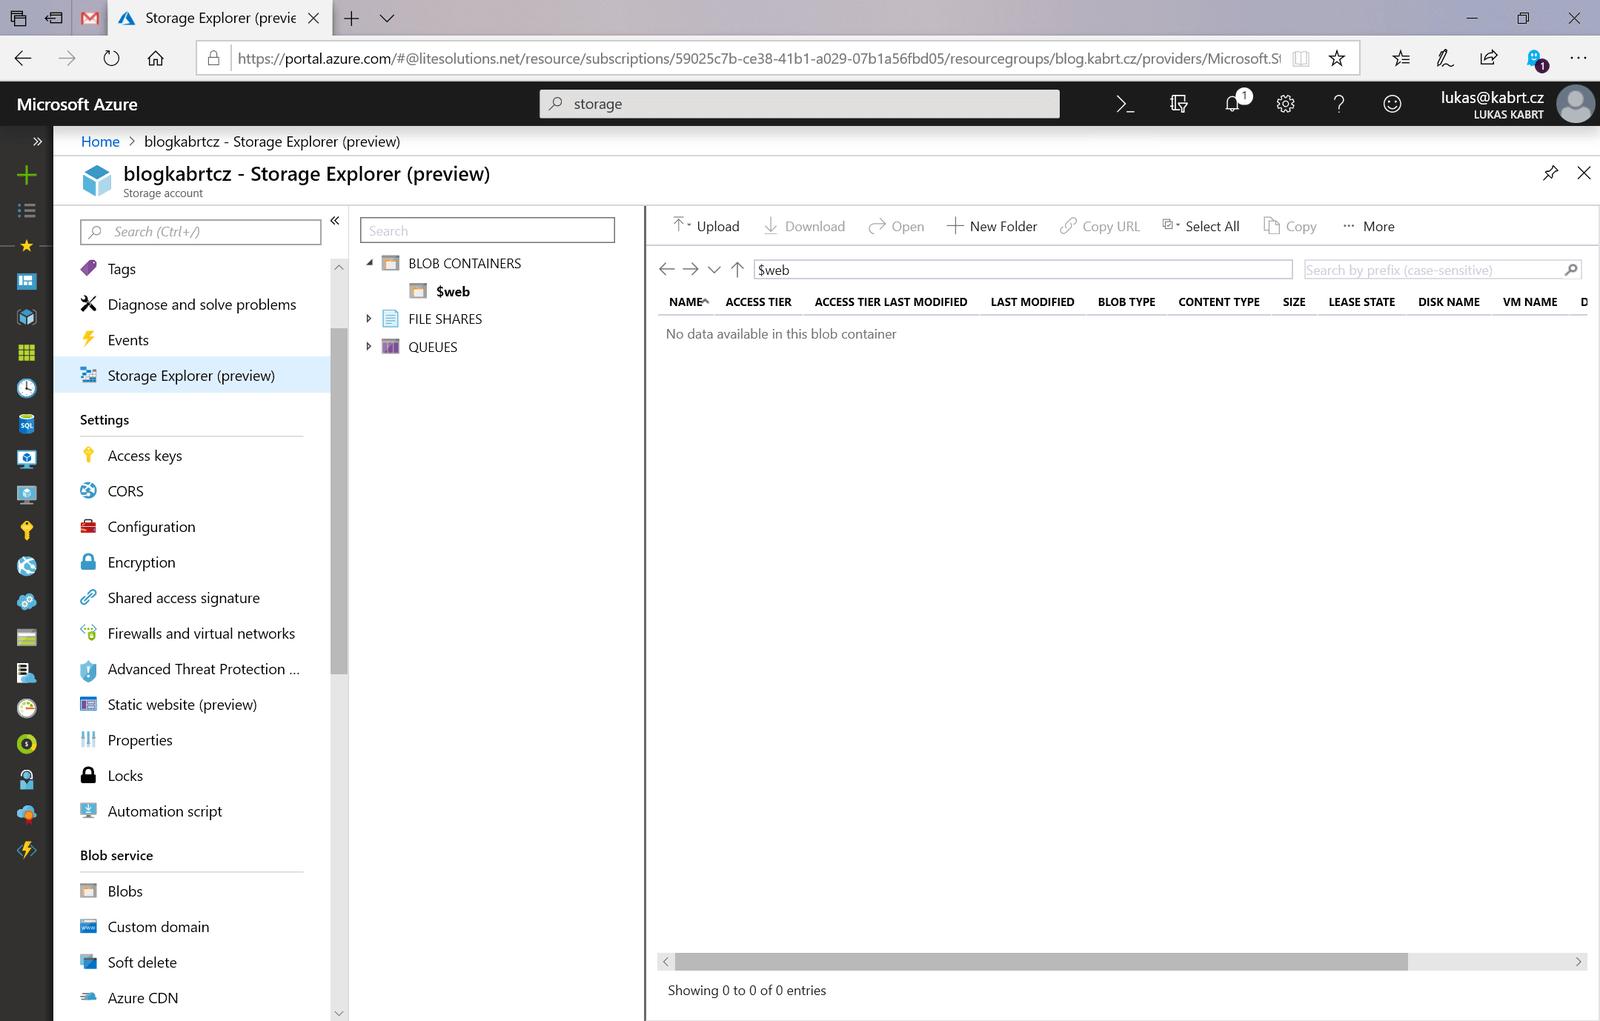Open Cloud Shell from the top bar
Screen dimensions: 1600x1021
pos(1125,104)
